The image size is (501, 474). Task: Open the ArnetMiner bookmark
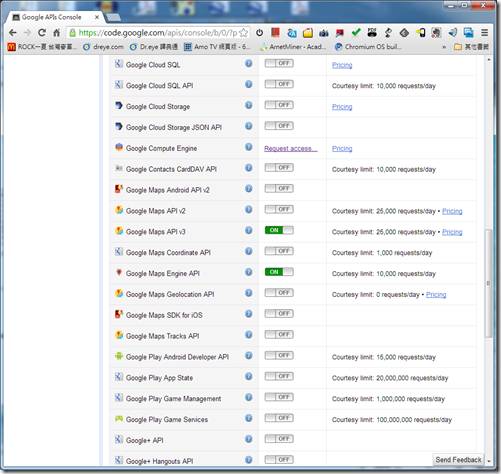coord(293,47)
